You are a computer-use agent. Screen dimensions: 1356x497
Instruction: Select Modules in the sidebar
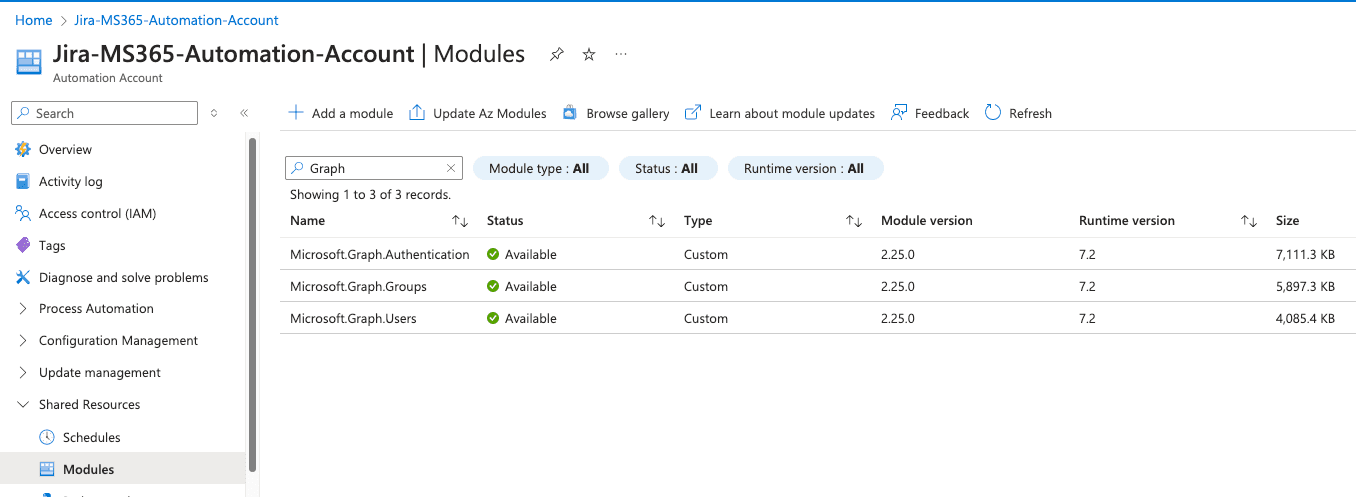coord(89,469)
